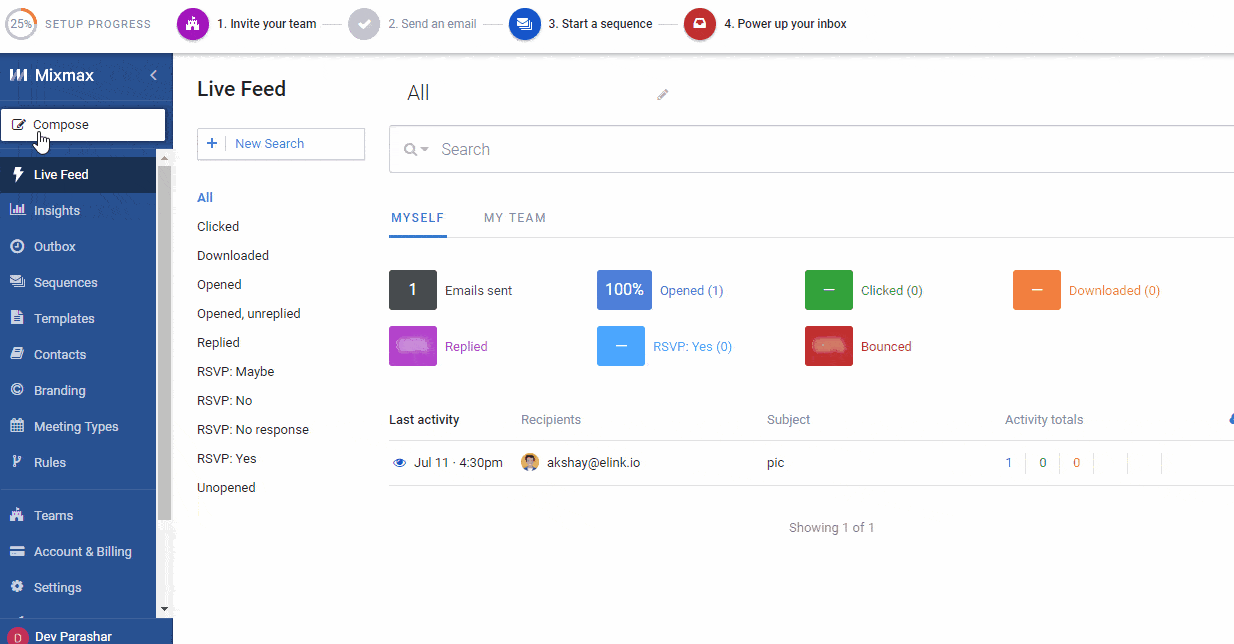Screen dimensions: 1234x644
Task: Select the Opened, unreplied filter
Action: [249, 314]
